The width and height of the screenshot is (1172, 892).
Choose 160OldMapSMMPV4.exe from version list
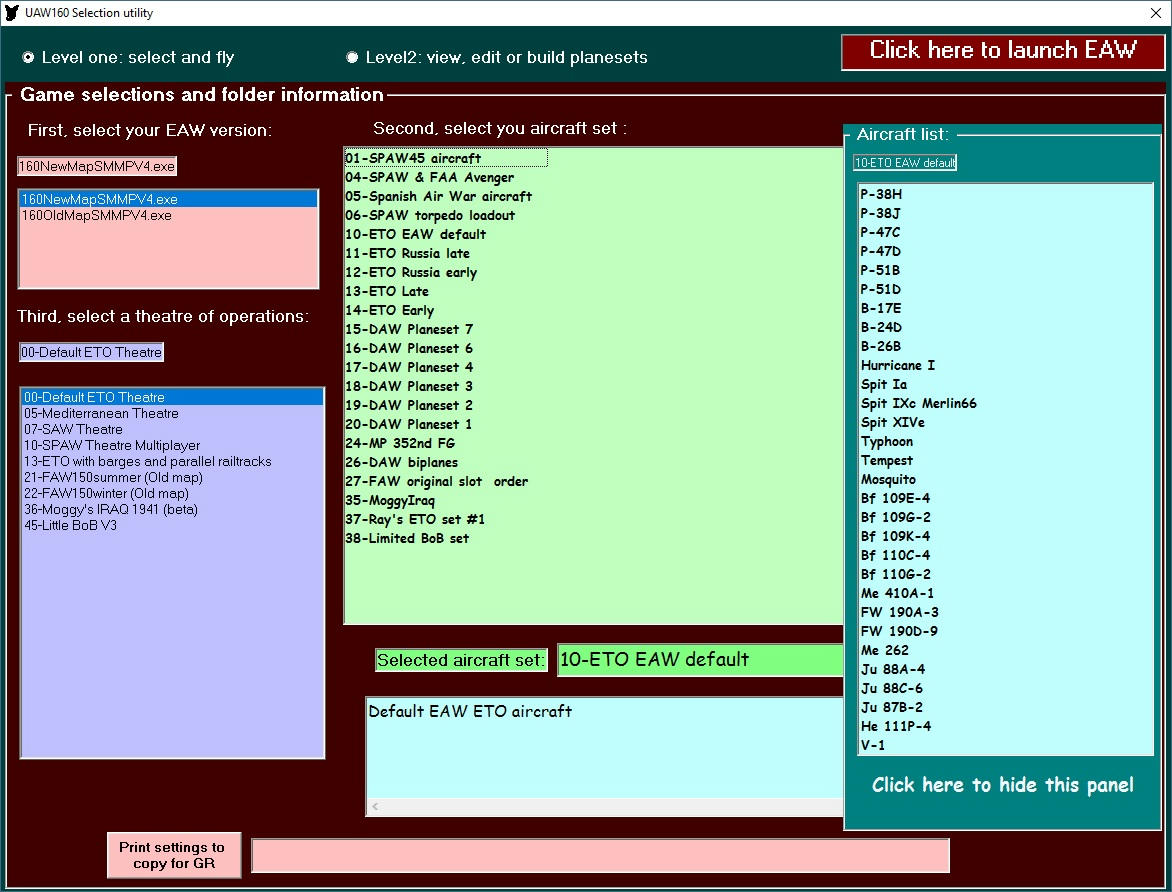[96, 215]
